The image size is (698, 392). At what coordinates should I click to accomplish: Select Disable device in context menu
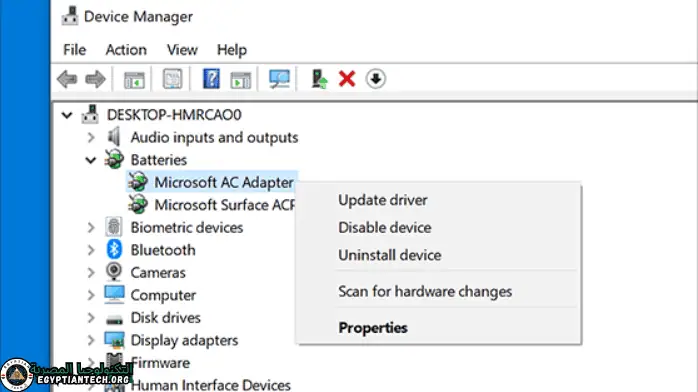(x=385, y=228)
